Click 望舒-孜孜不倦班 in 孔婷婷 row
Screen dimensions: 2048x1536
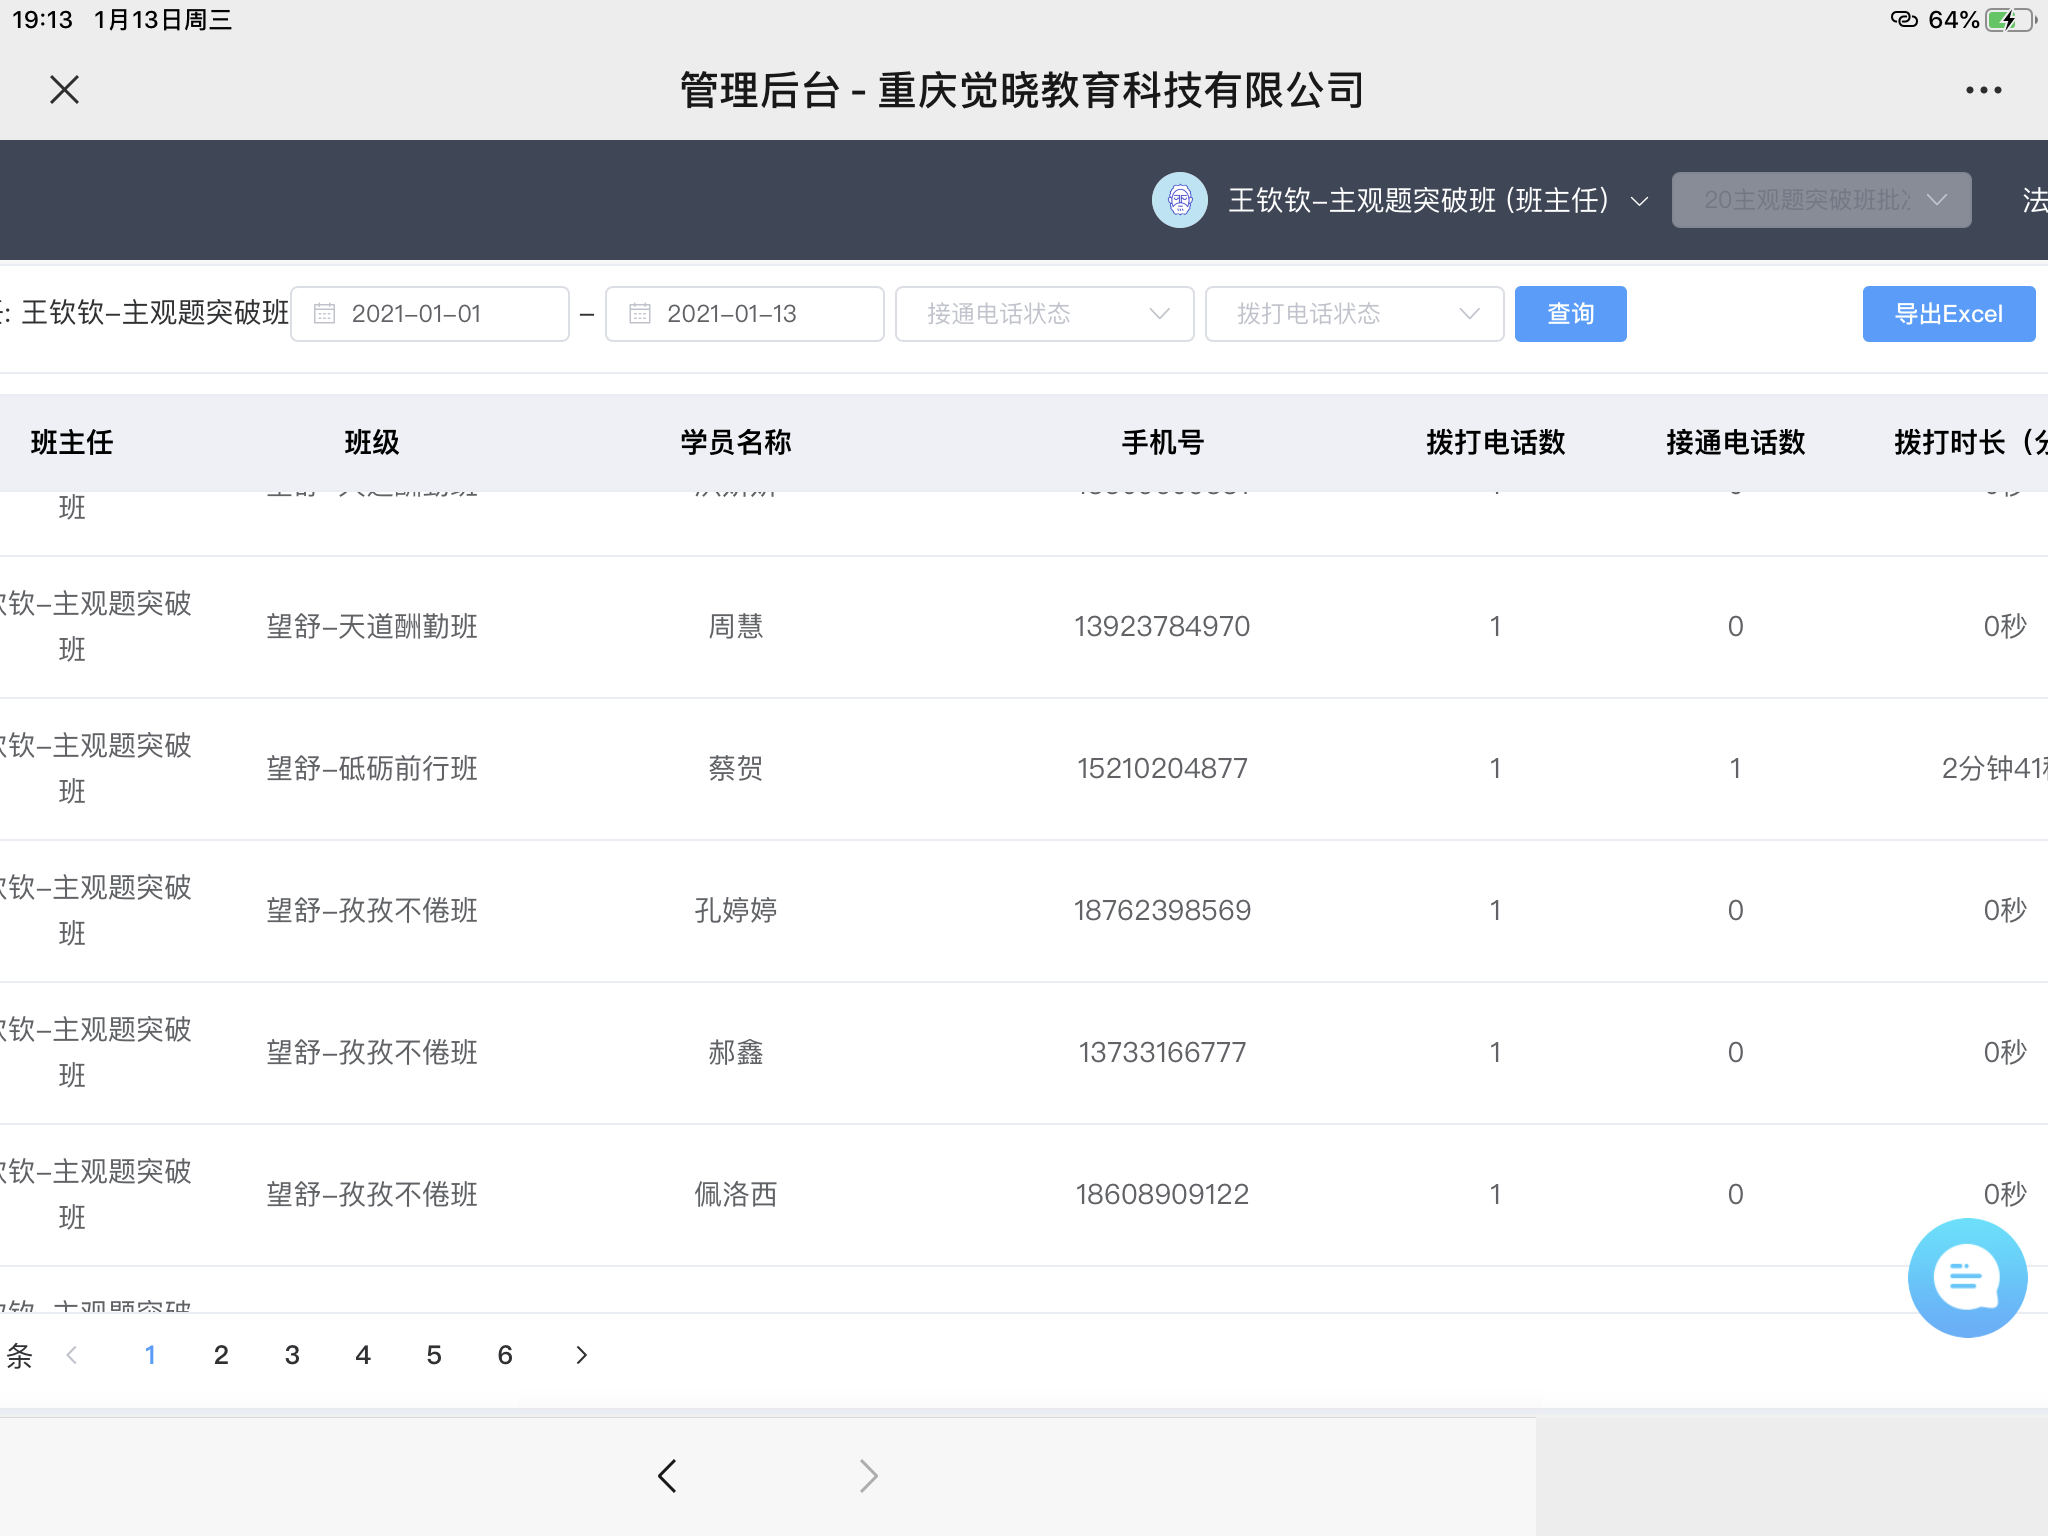tap(372, 910)
